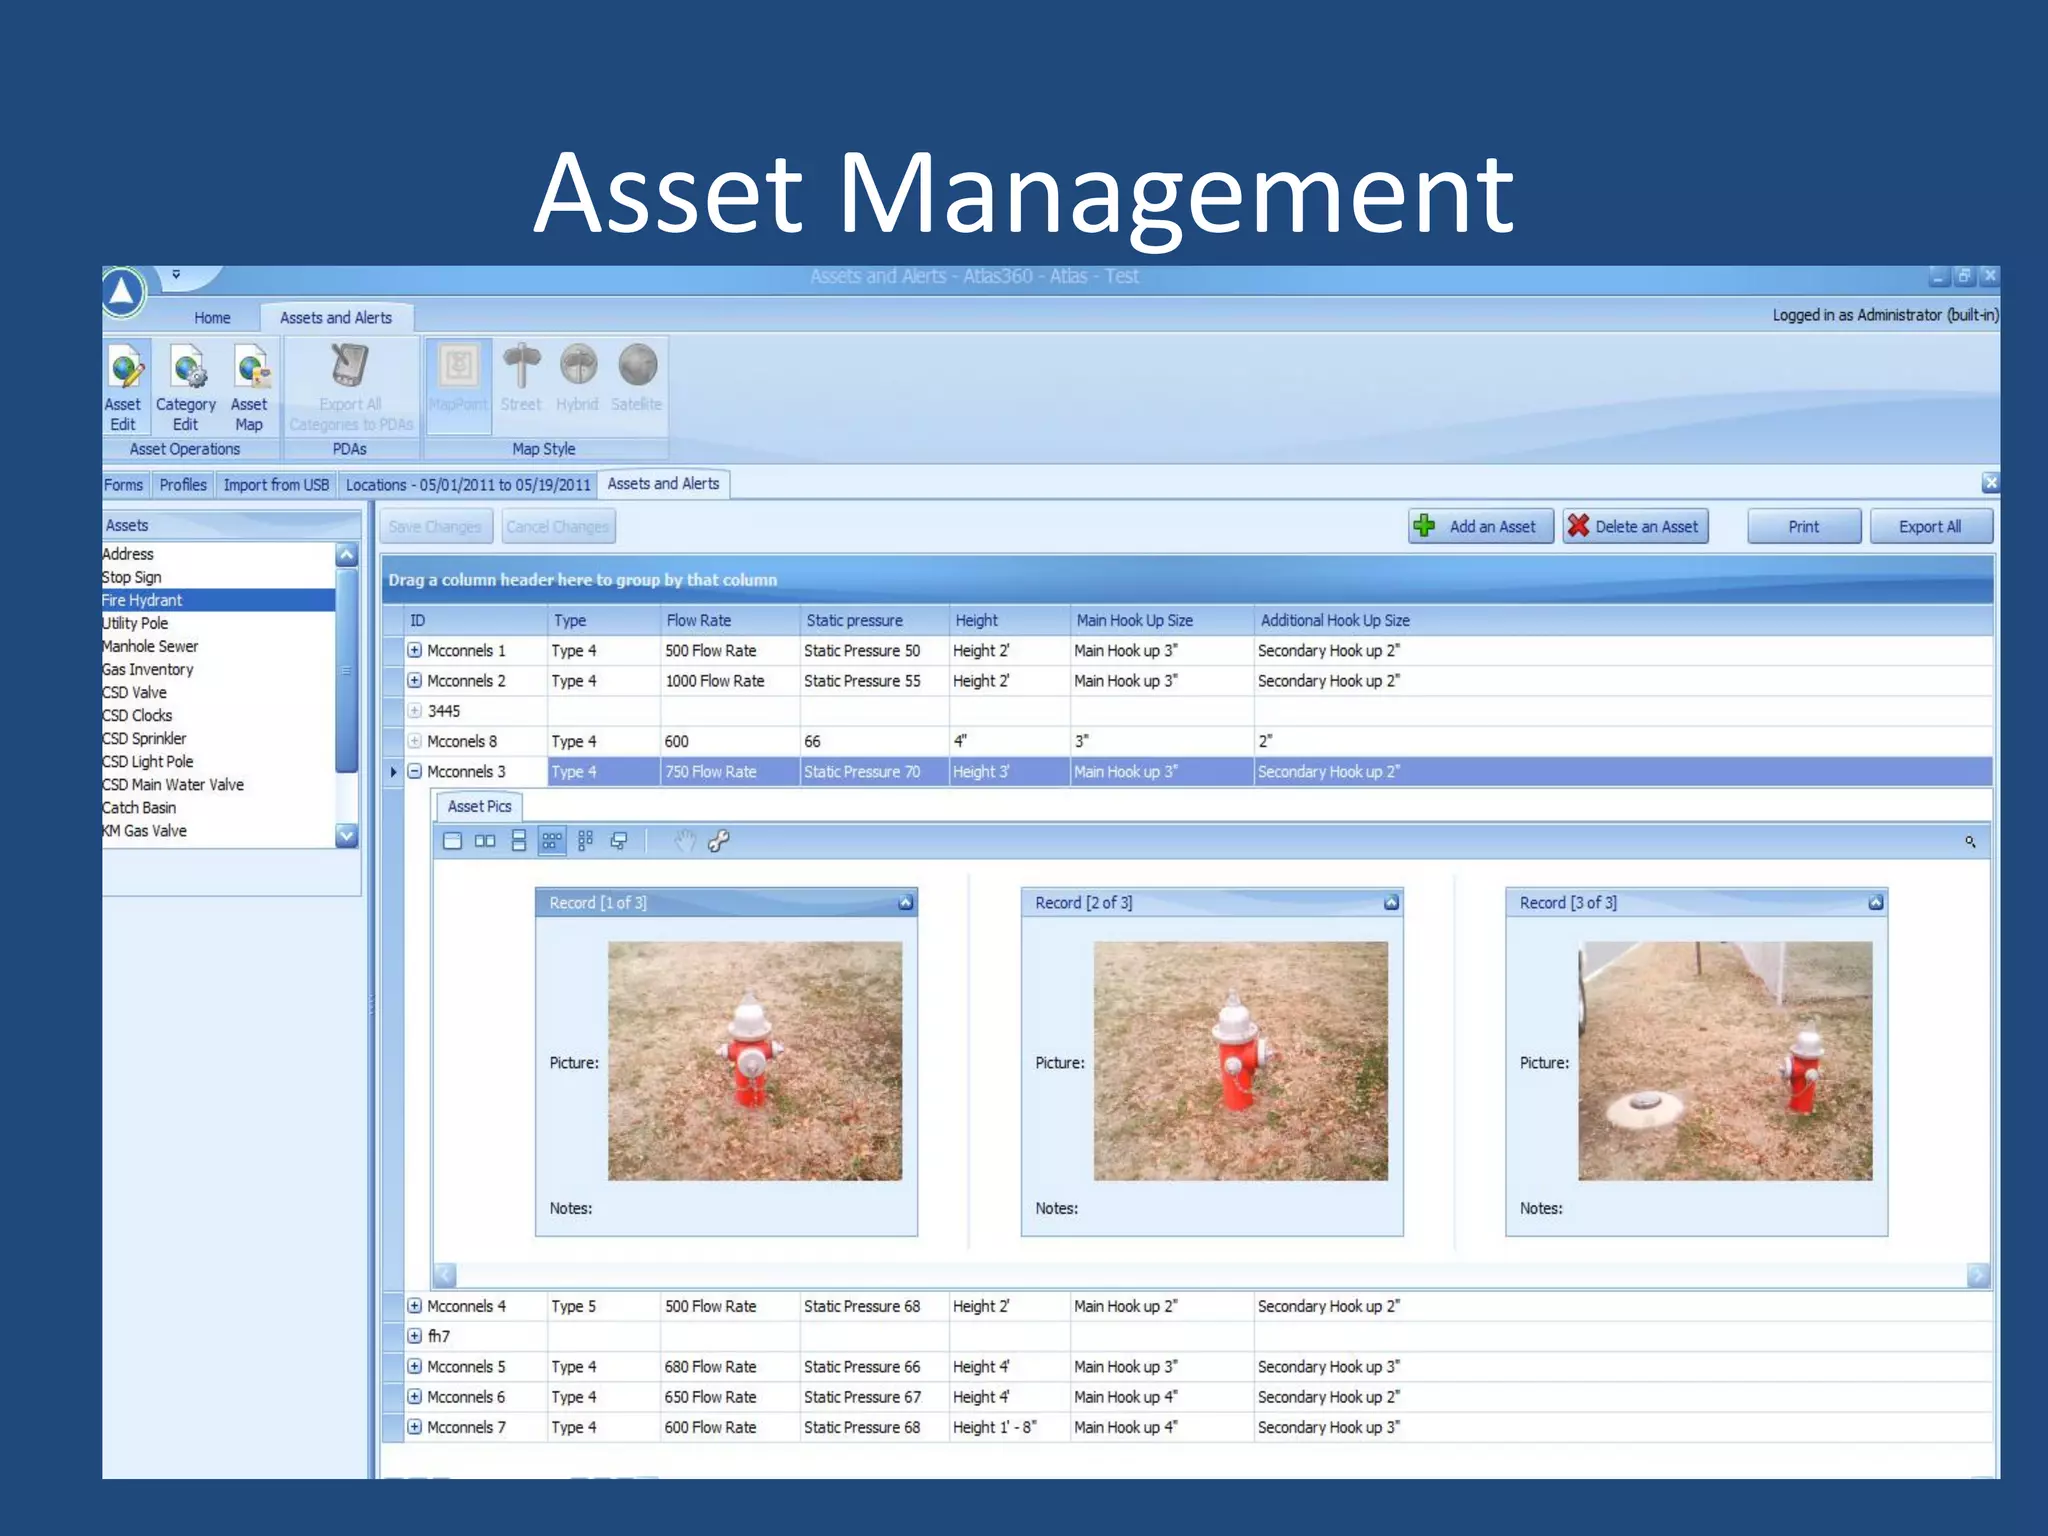The height and width of the screenshot is (1536, 2048).
Task: Open the Asset Edit tool
Action: 124,385
